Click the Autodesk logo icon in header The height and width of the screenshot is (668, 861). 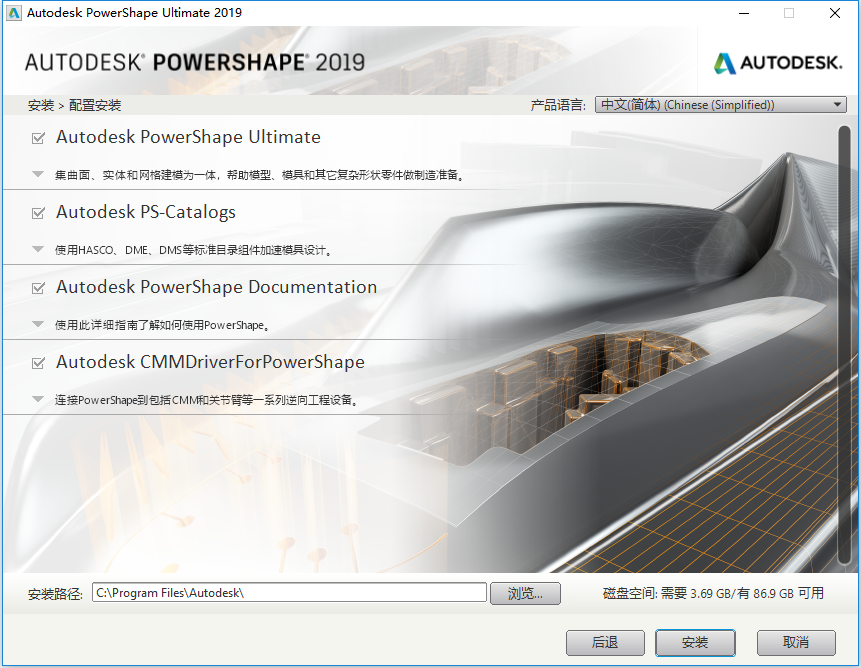pos(724,63)
